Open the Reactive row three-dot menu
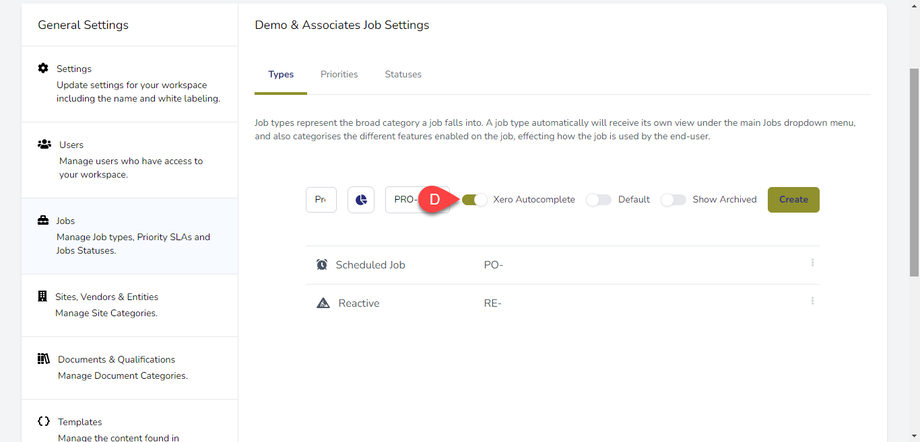920x442 pixels. coord(812,301)
